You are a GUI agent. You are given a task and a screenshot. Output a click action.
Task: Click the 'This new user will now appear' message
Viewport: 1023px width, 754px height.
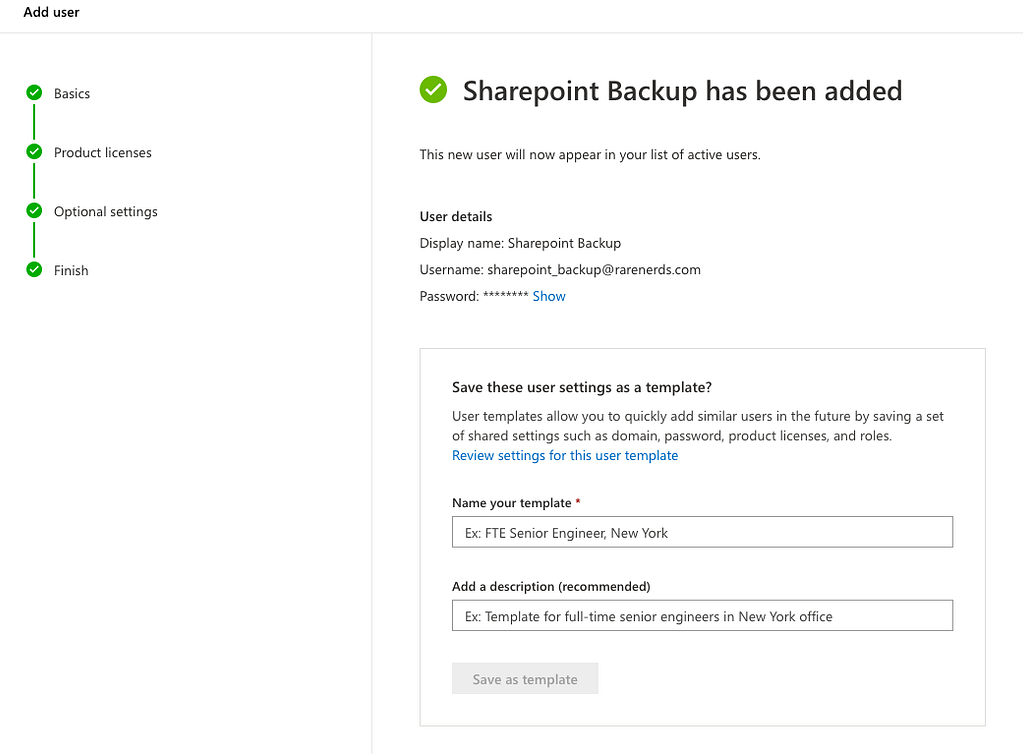coord(590,155)
